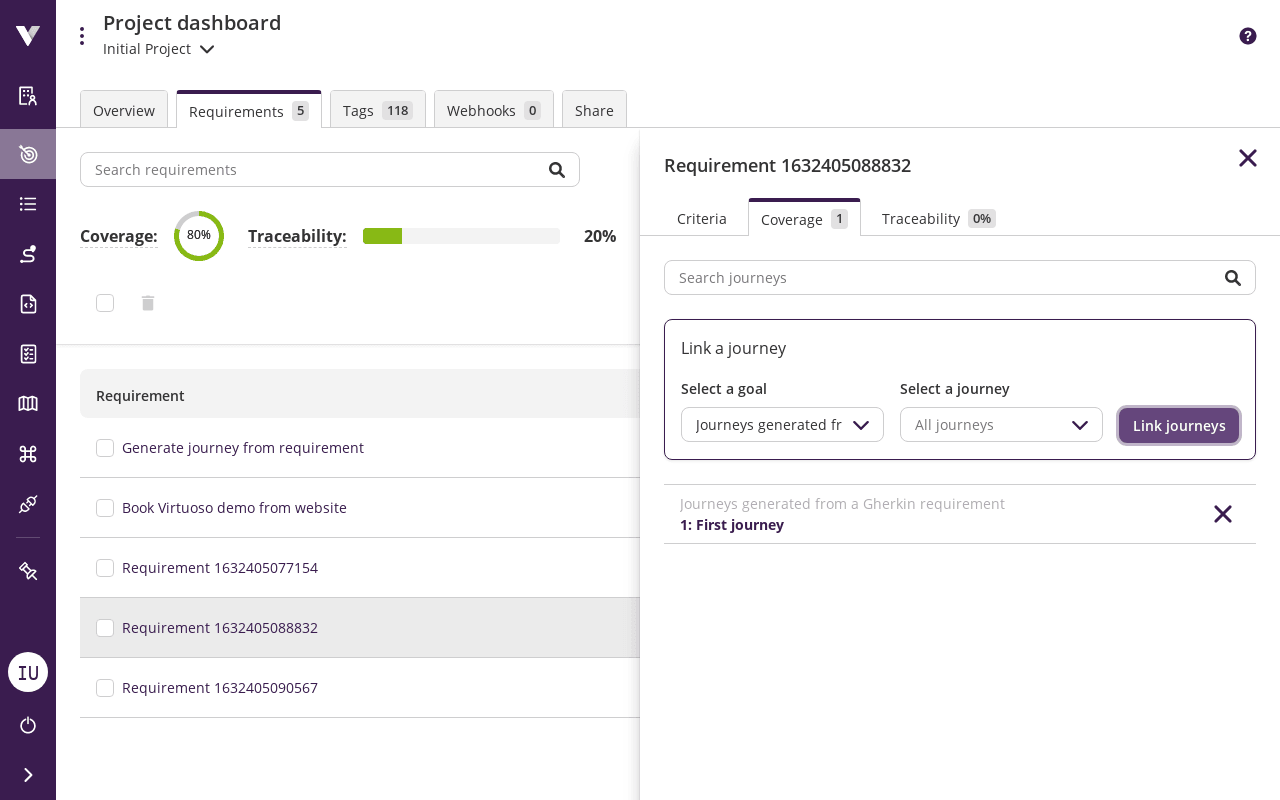Select the checkbox for Requirement 1632405090567
This screenshot has width=1280, height=800.
coord(105,688)
